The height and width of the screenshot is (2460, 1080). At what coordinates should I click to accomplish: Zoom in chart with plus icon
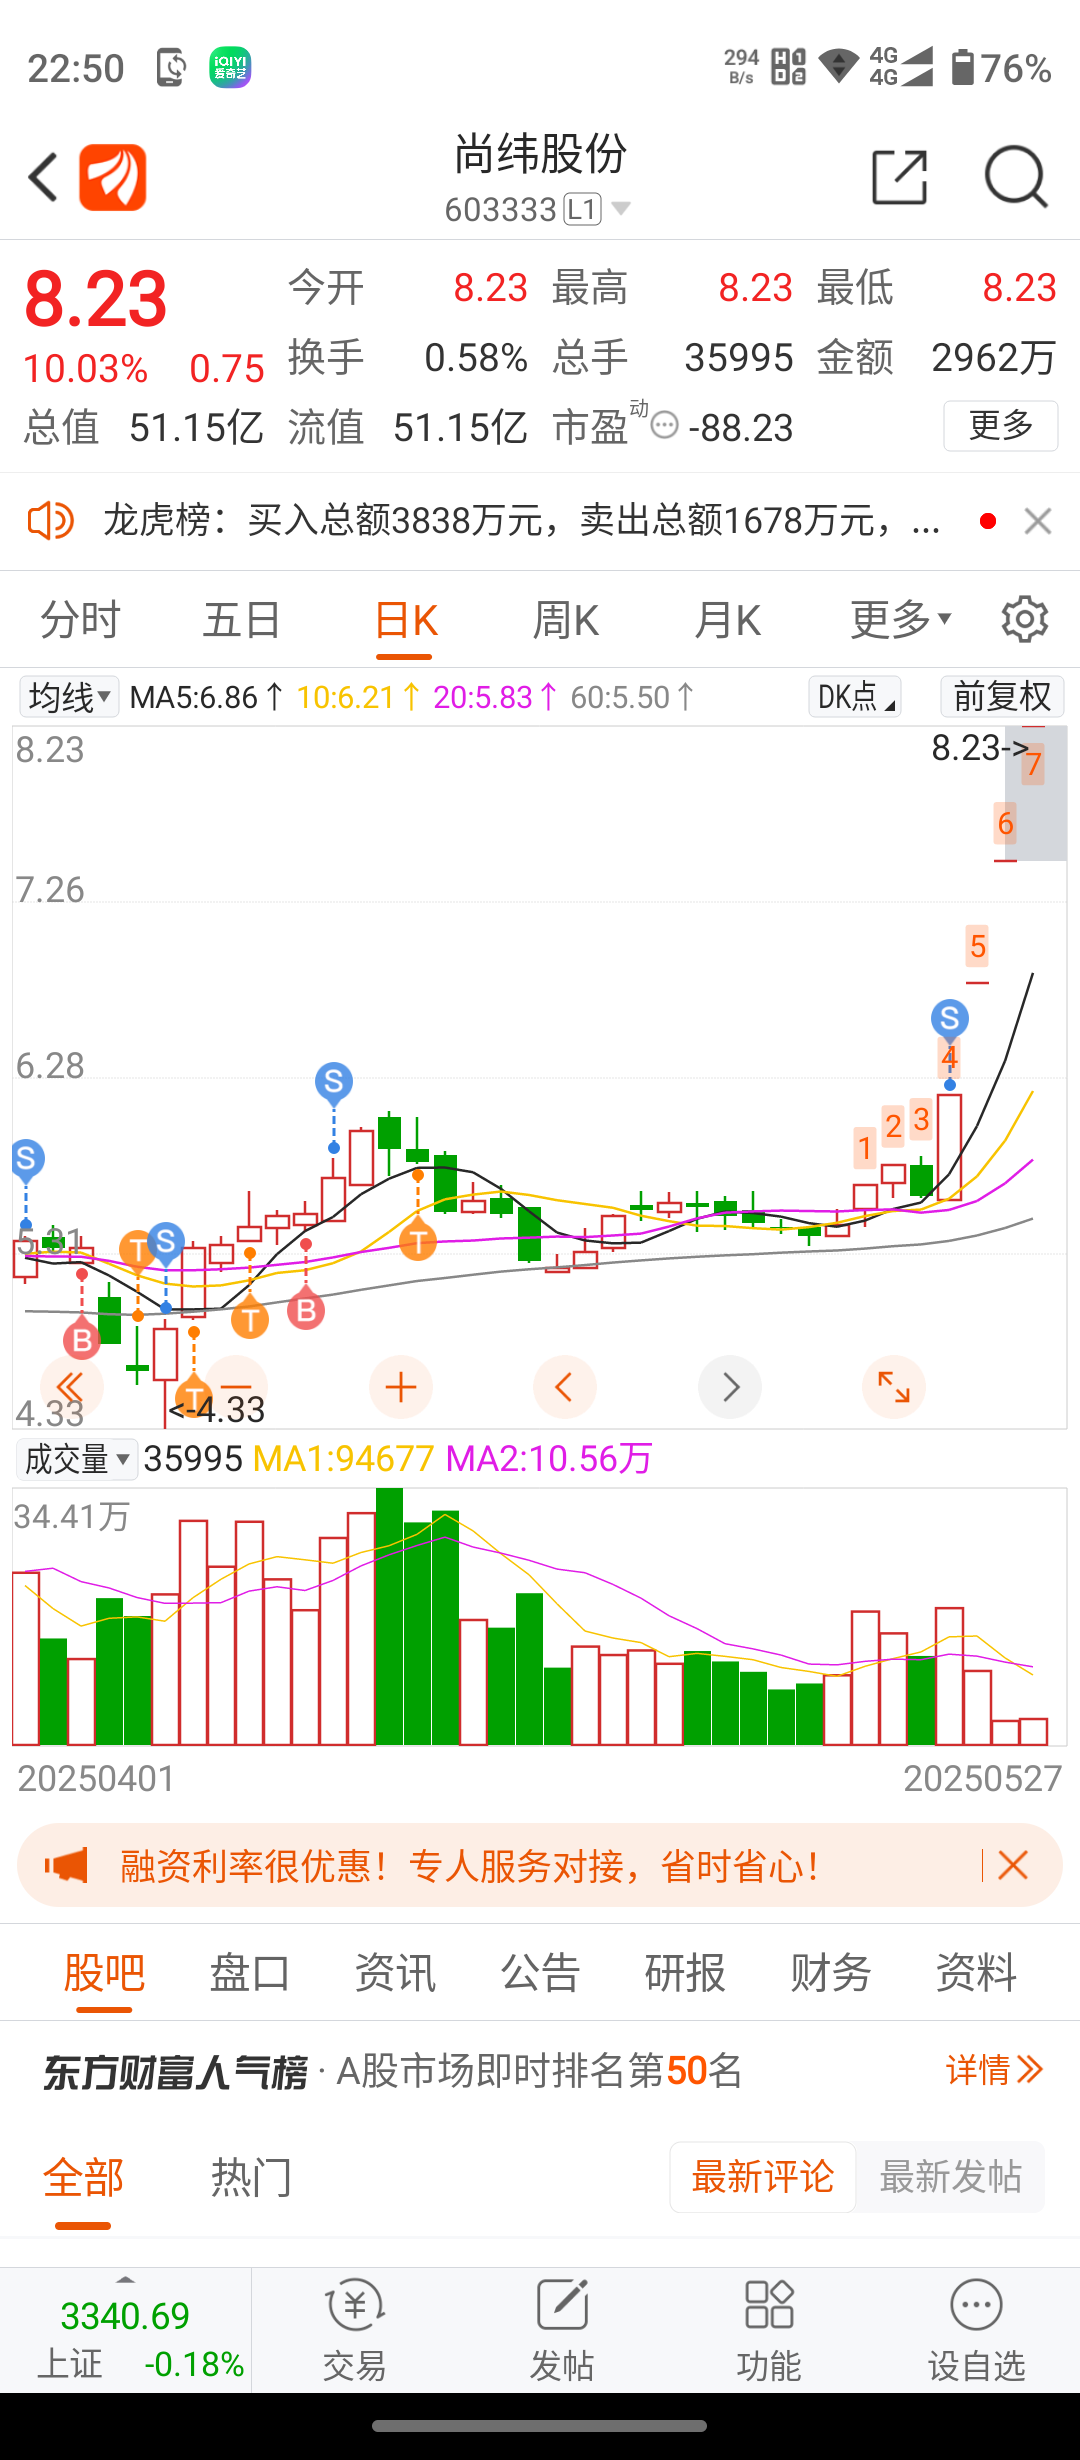[x=401, y=1387]
